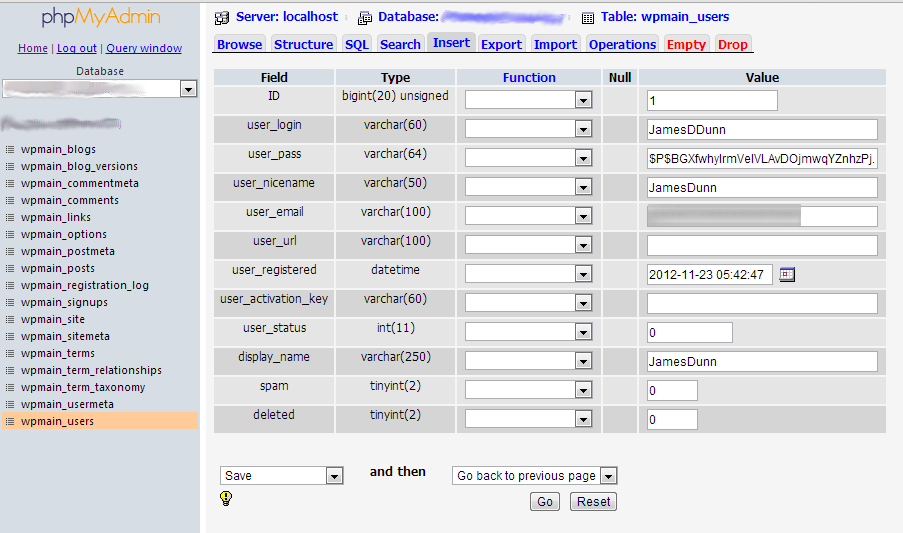The height and width of the screenshot is (533, 903).
Task: Click table icon next to wpmain_comments
Action: tap(10, 200)
